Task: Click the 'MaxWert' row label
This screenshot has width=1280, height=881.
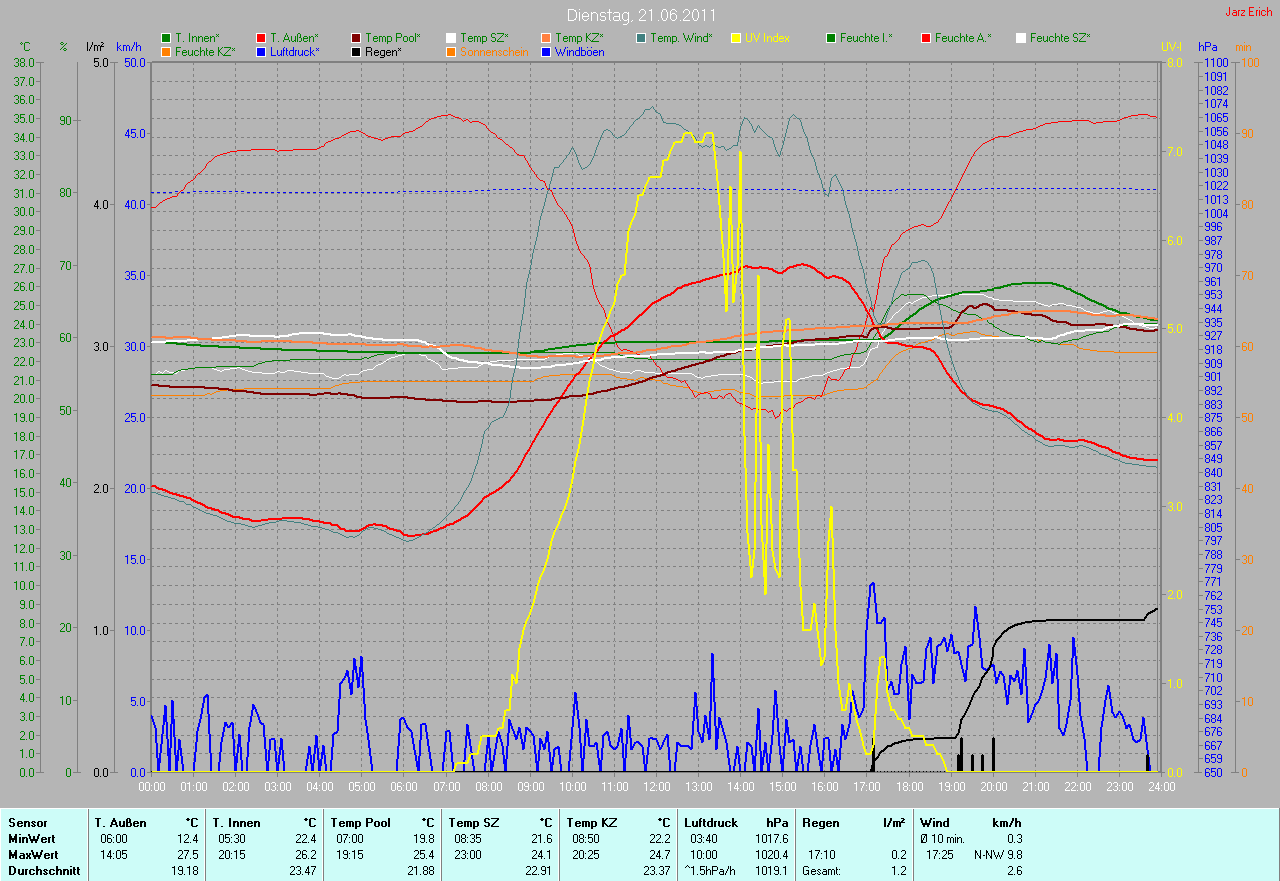Action: coord(33,855)
